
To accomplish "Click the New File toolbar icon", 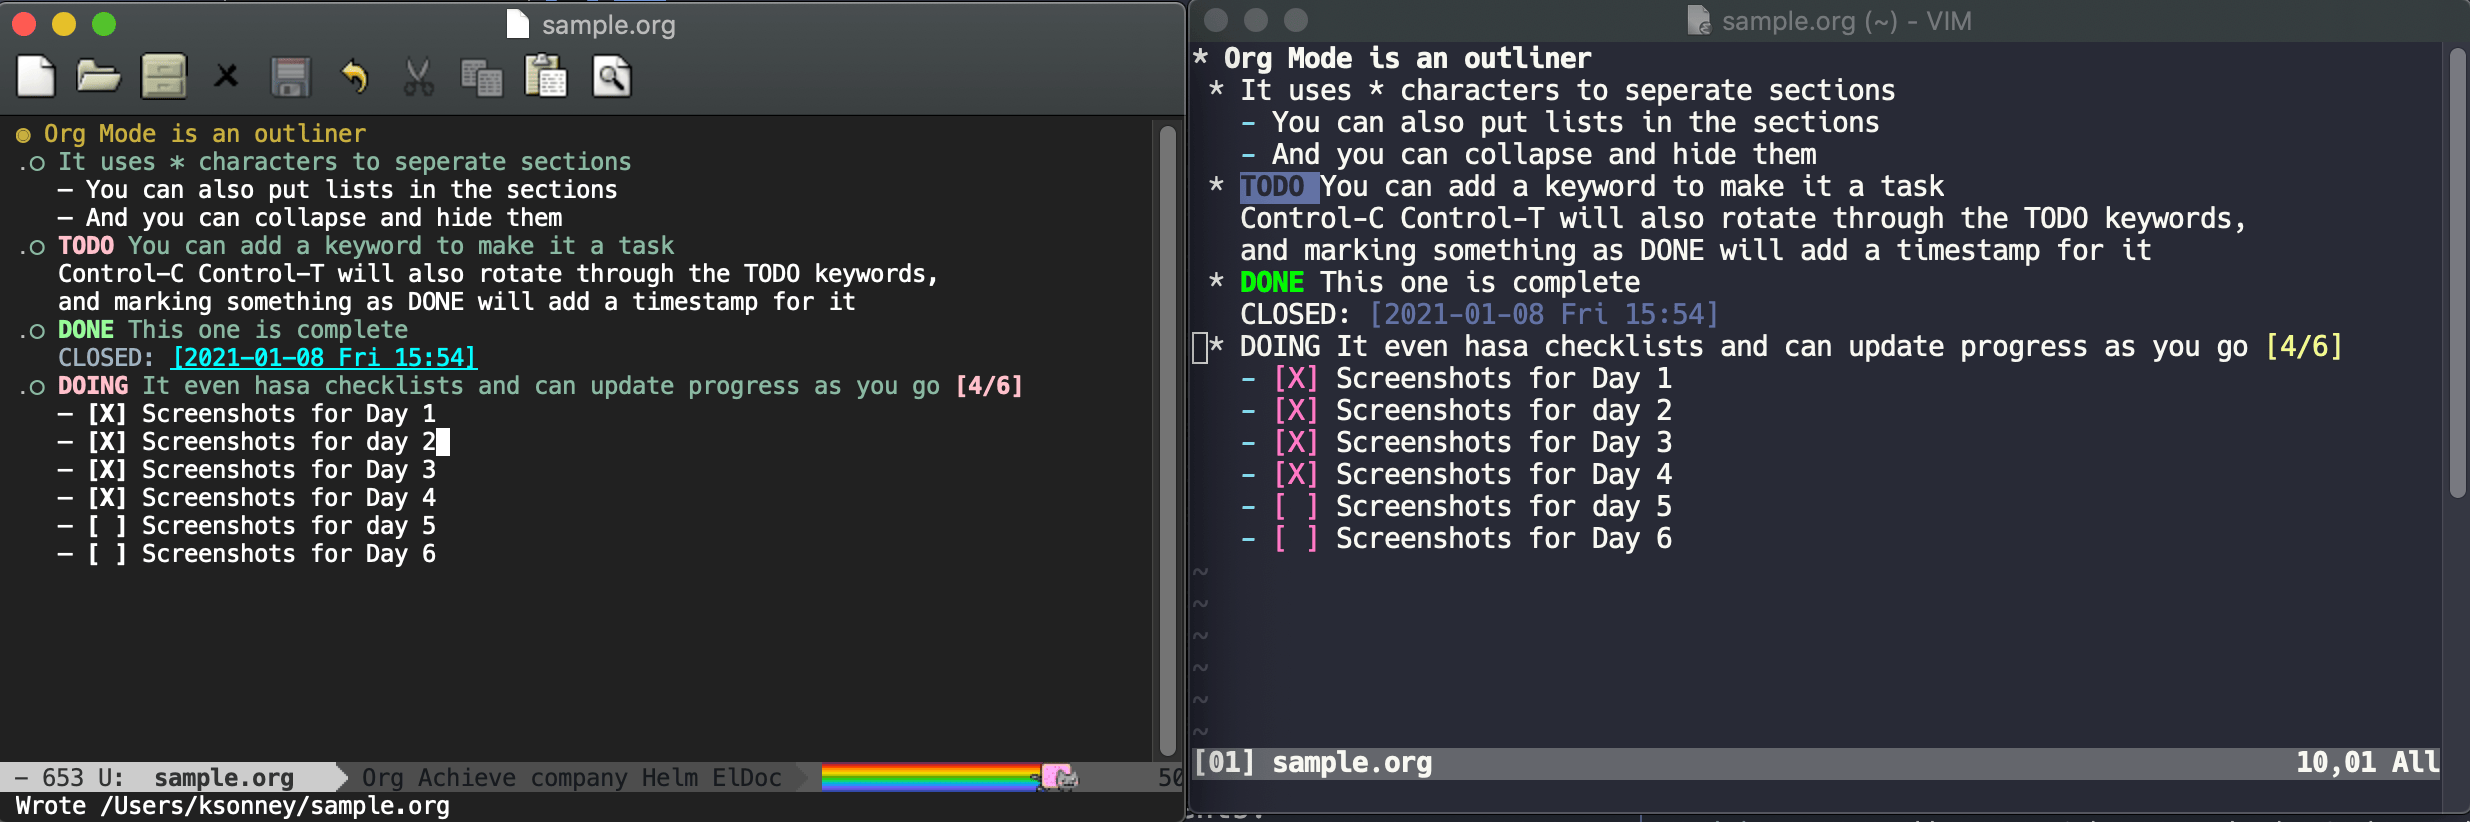I will [36, 77].
